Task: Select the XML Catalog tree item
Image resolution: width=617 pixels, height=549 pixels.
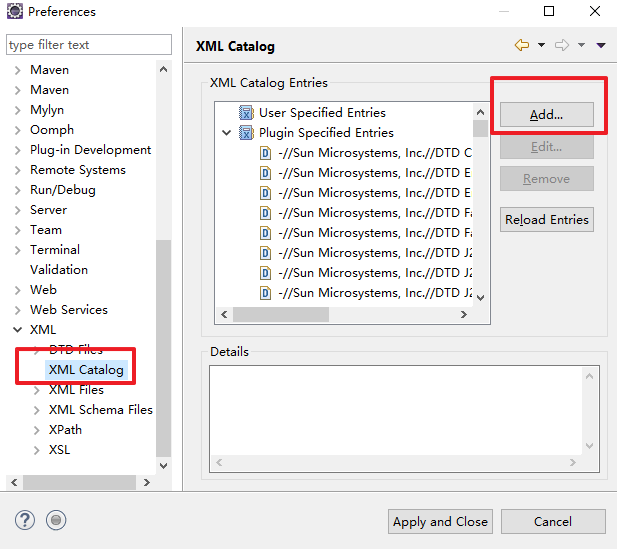Action: tap(86, 370)
